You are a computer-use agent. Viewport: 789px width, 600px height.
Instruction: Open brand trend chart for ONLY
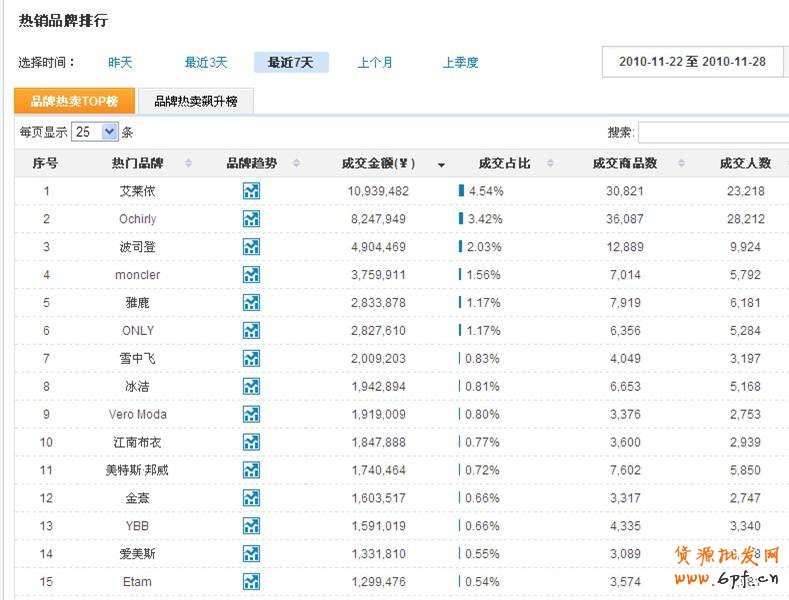(x=251, y=330)
